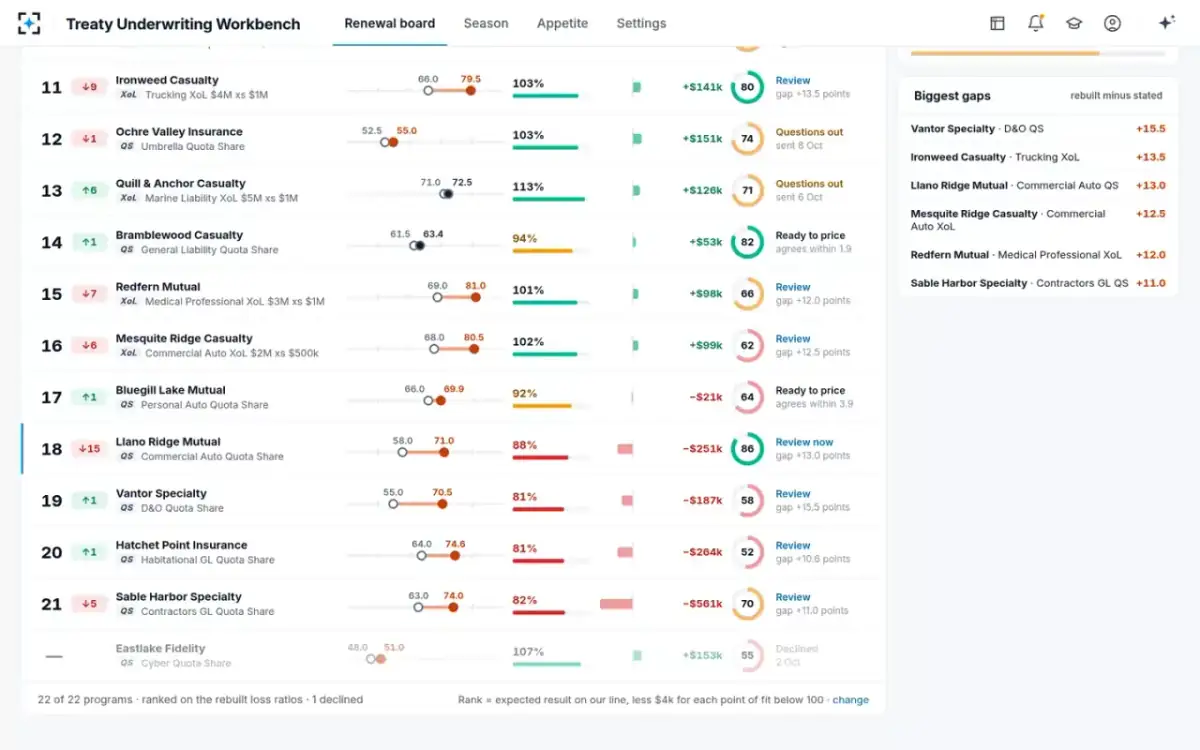Click the QS badge under Ochre Valley Insurance
The width and height of the screenshot is (1200, 750).
point(126,146)
